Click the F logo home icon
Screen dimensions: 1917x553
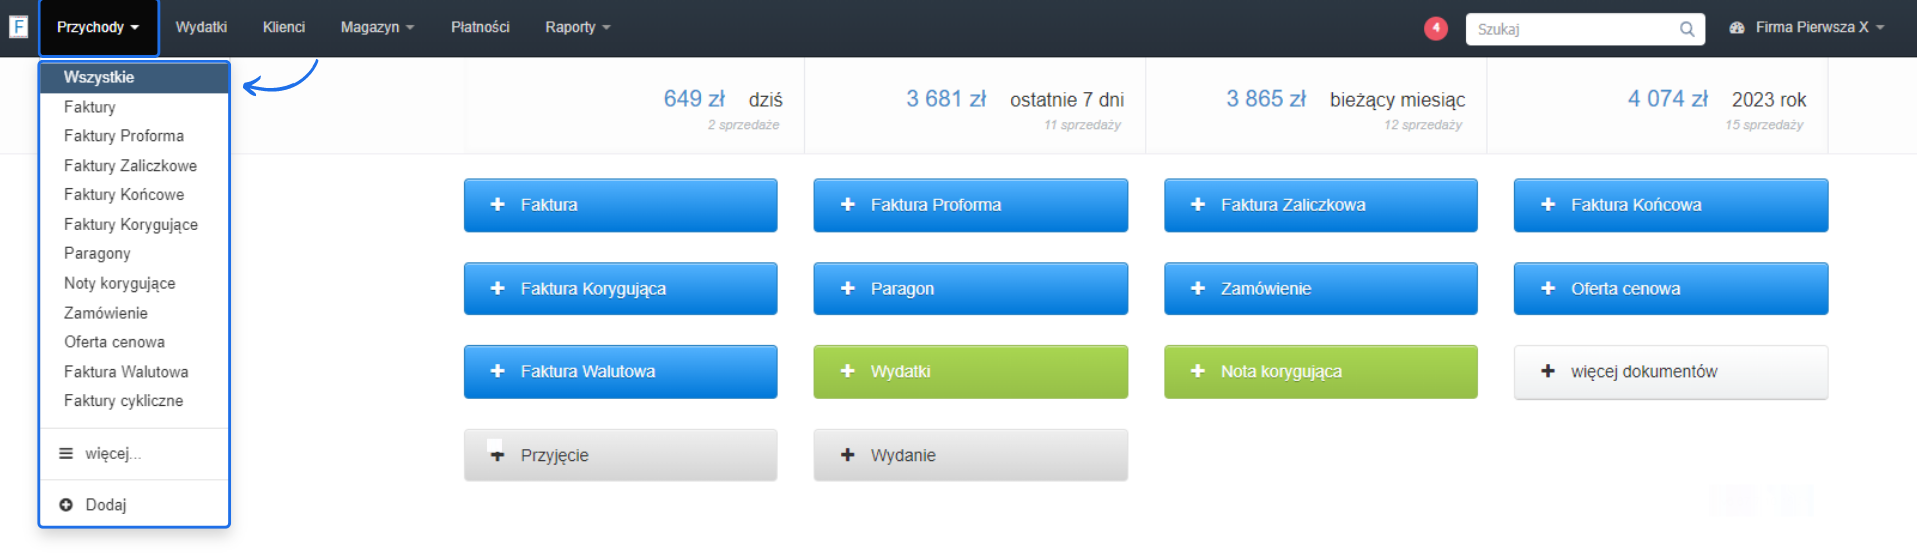point(18,27)
